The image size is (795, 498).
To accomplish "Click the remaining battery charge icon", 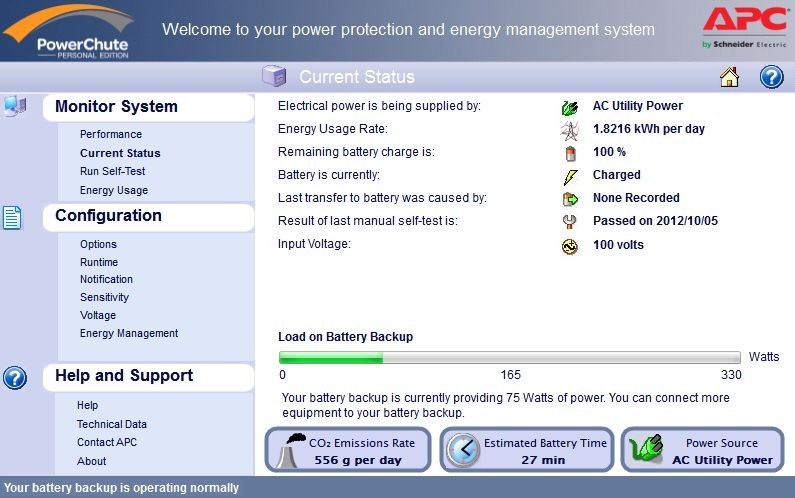I will (570, 153).
